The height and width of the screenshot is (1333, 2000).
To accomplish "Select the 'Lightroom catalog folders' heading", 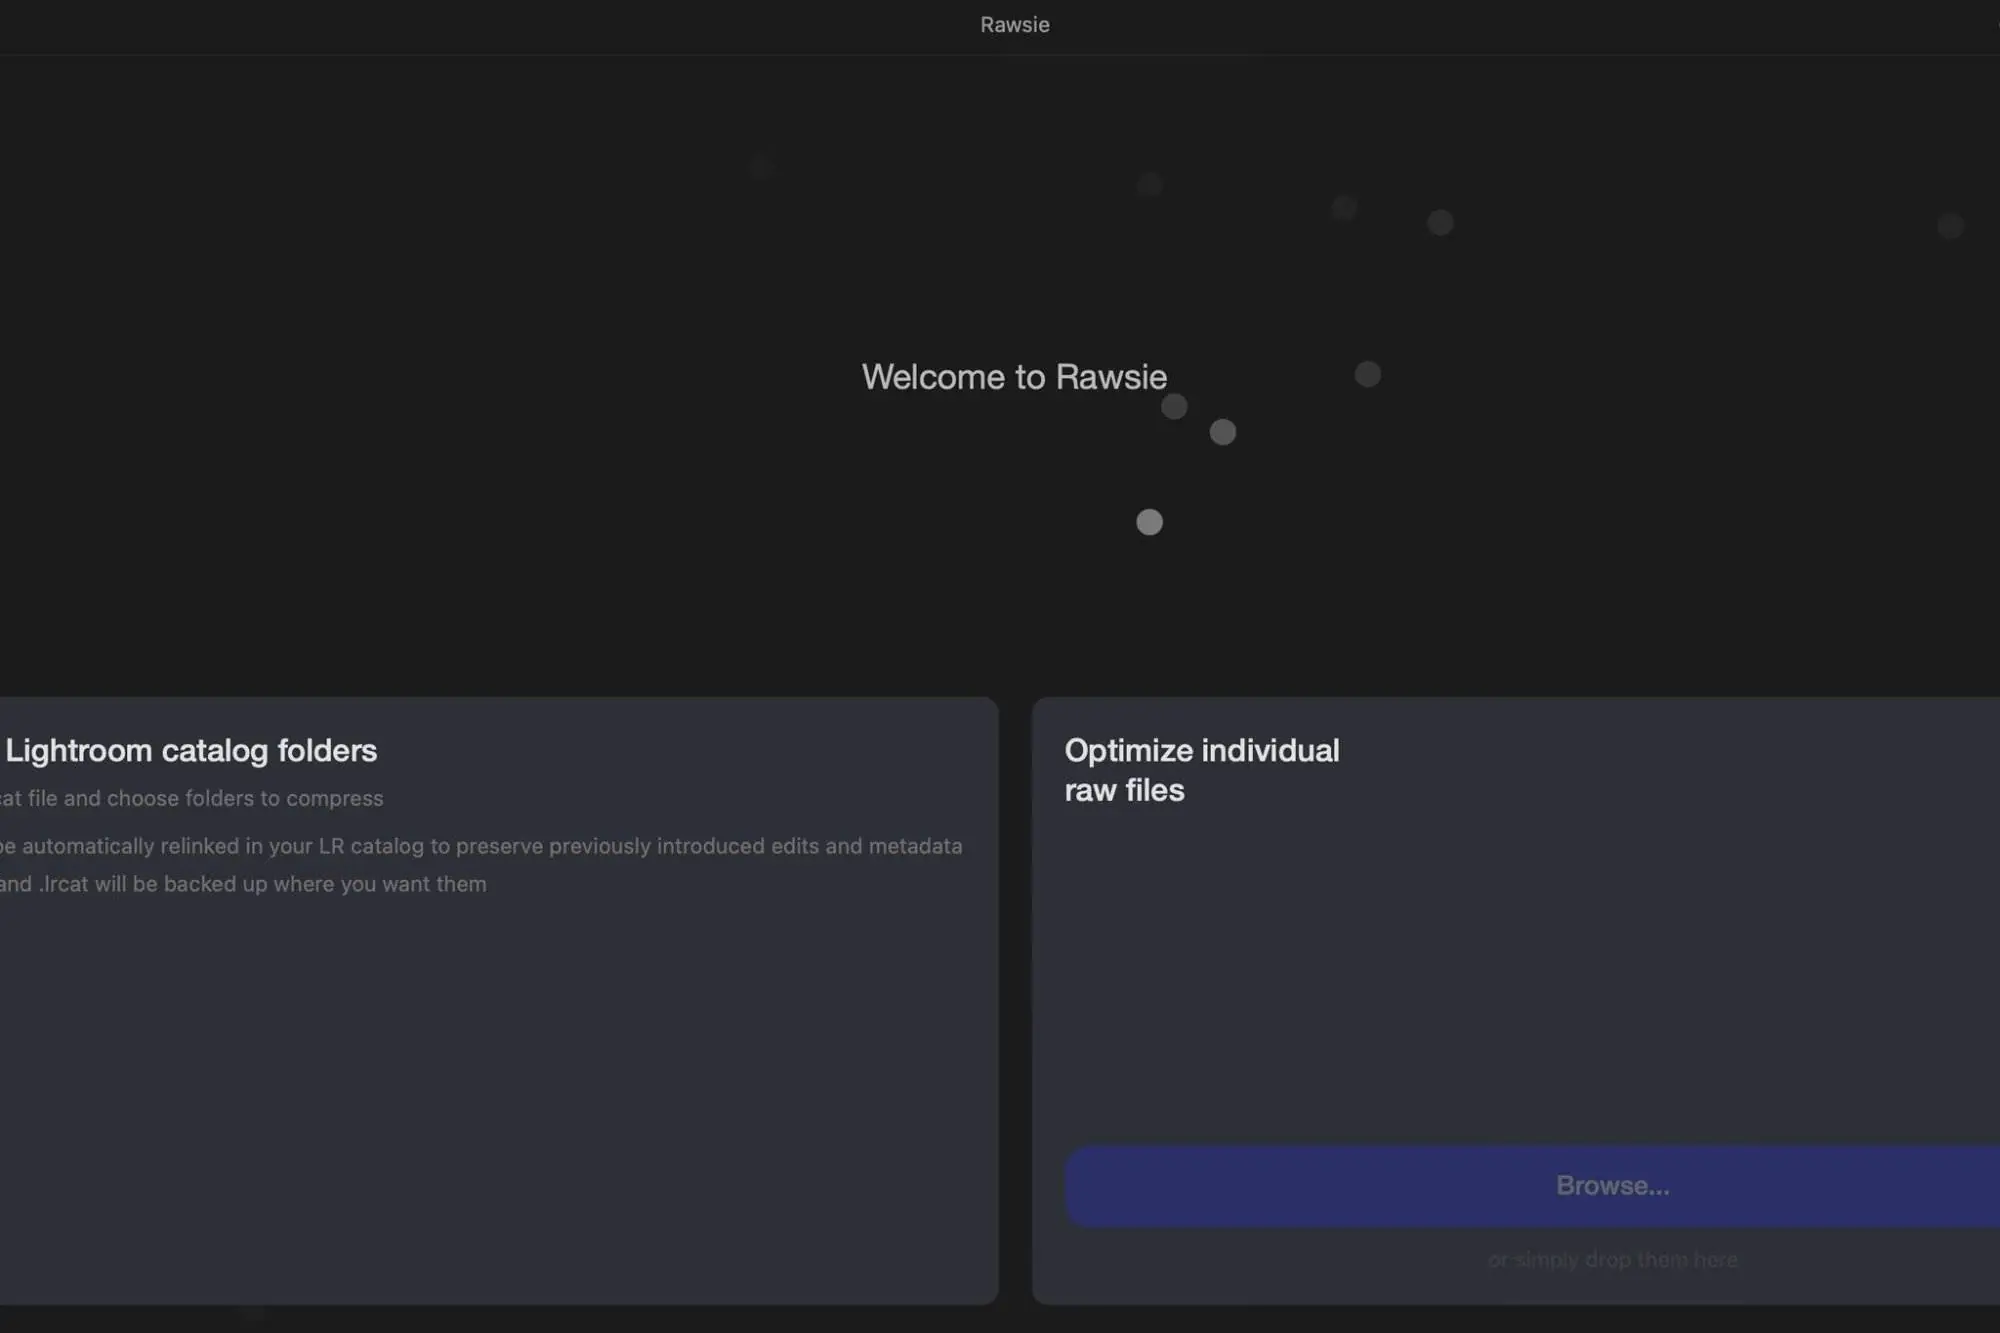I will (x=191, y=751).
